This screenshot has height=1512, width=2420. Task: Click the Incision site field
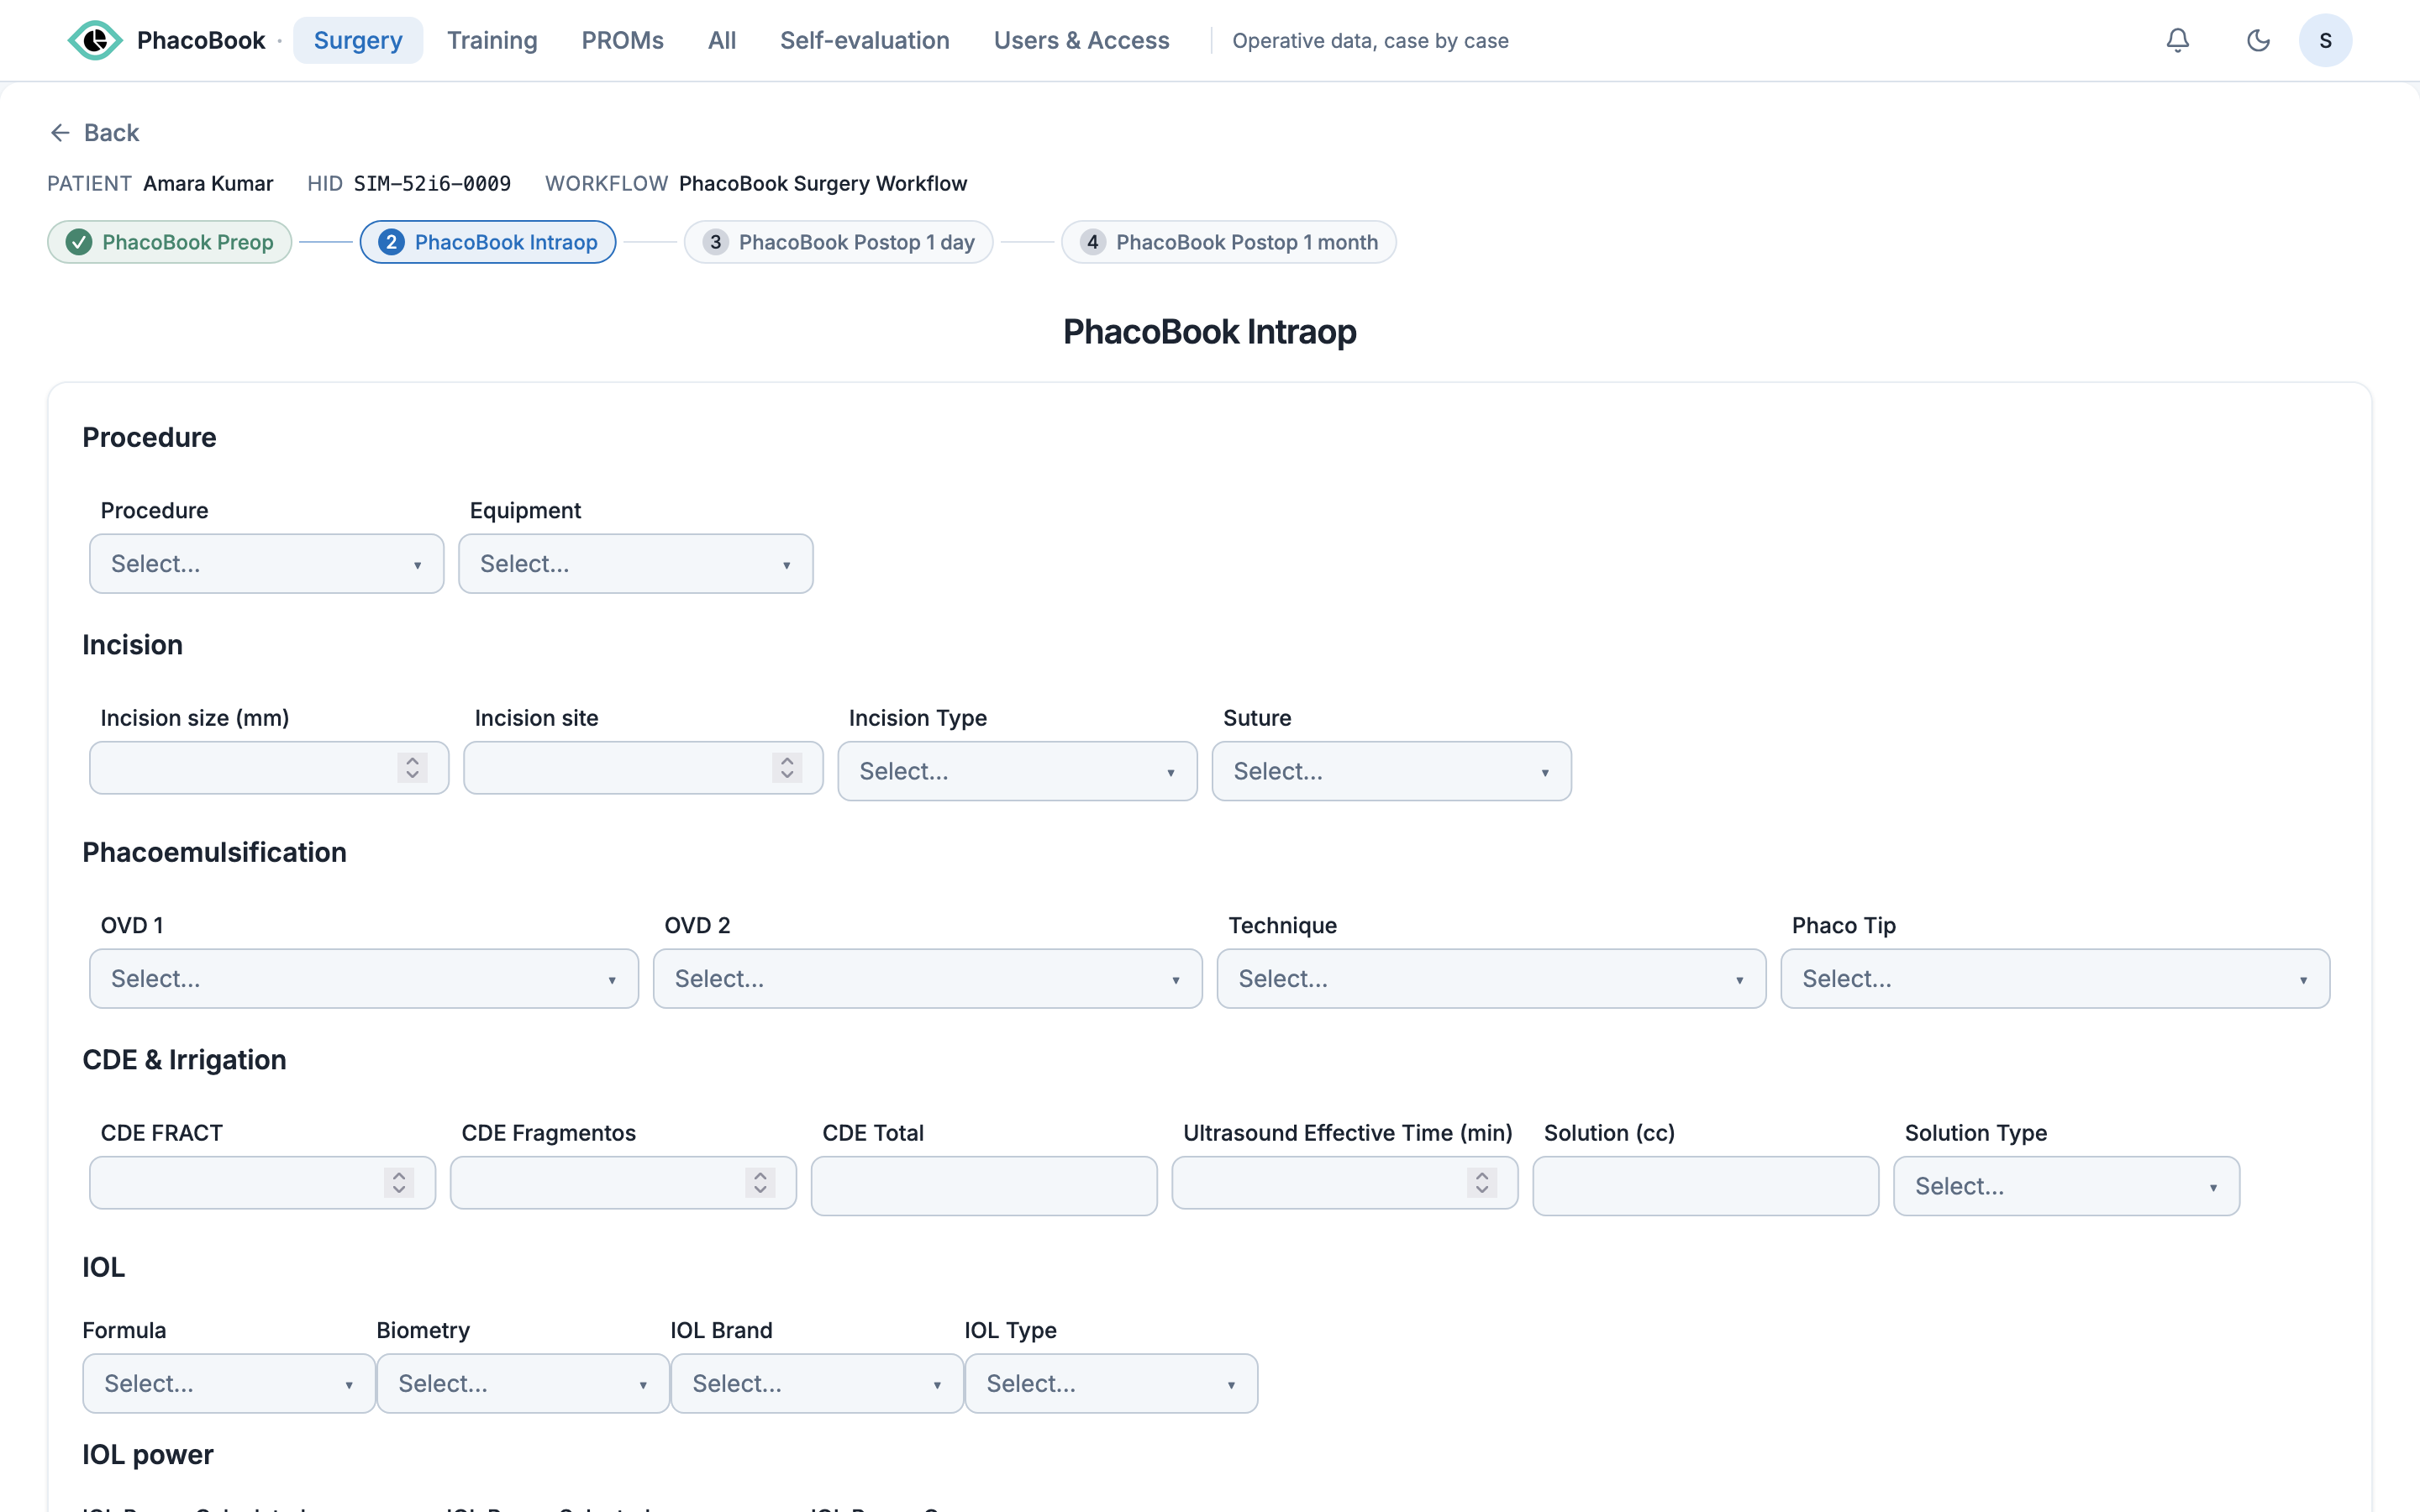tap(643, 768)
